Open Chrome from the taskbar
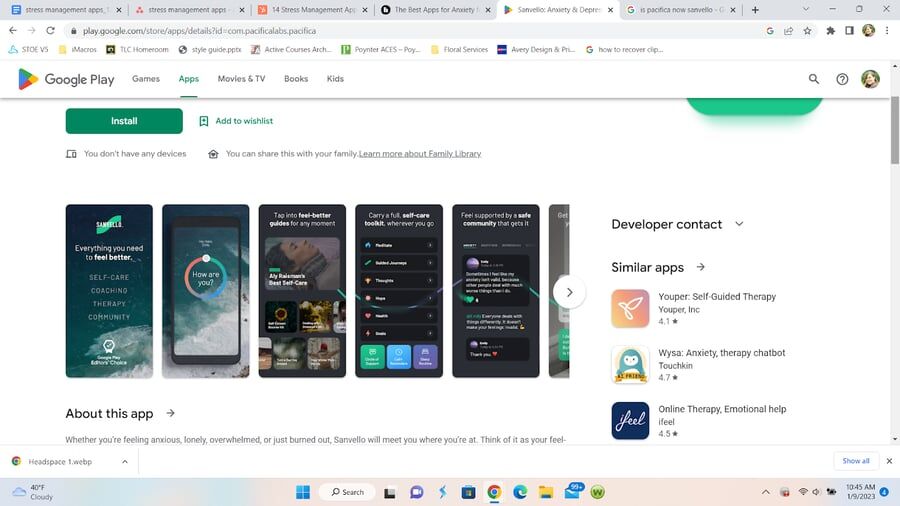The width and height of the screenshot is (900, 506). tap(494, 492)
